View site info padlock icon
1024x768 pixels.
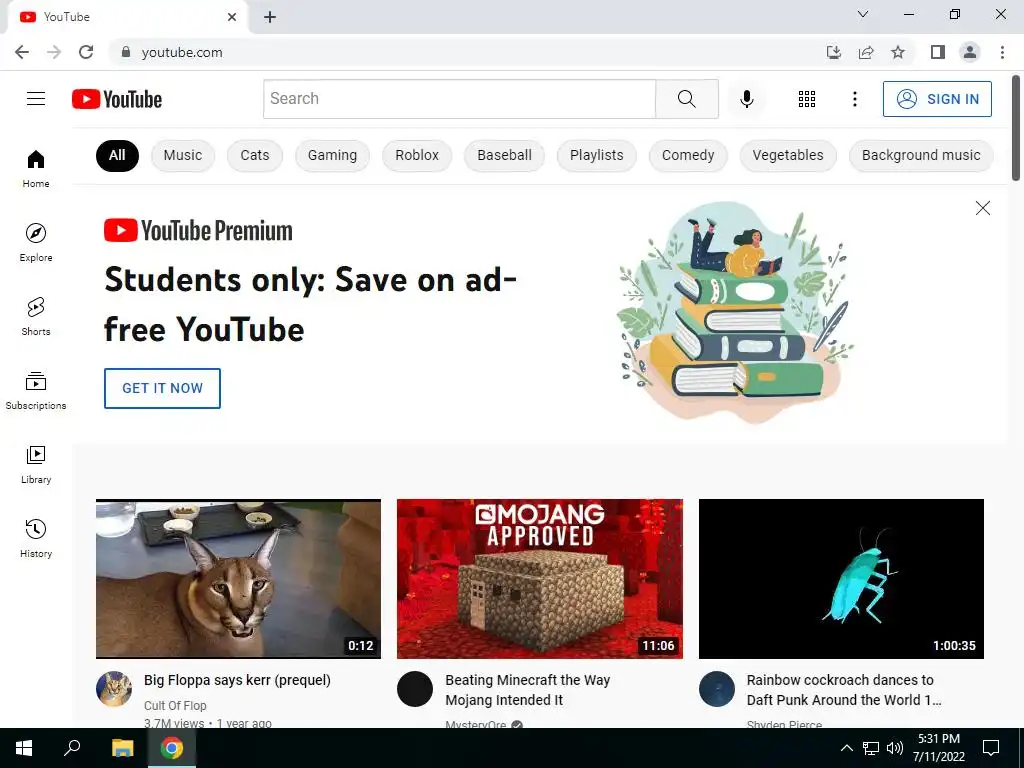click(x=126, y=52)
